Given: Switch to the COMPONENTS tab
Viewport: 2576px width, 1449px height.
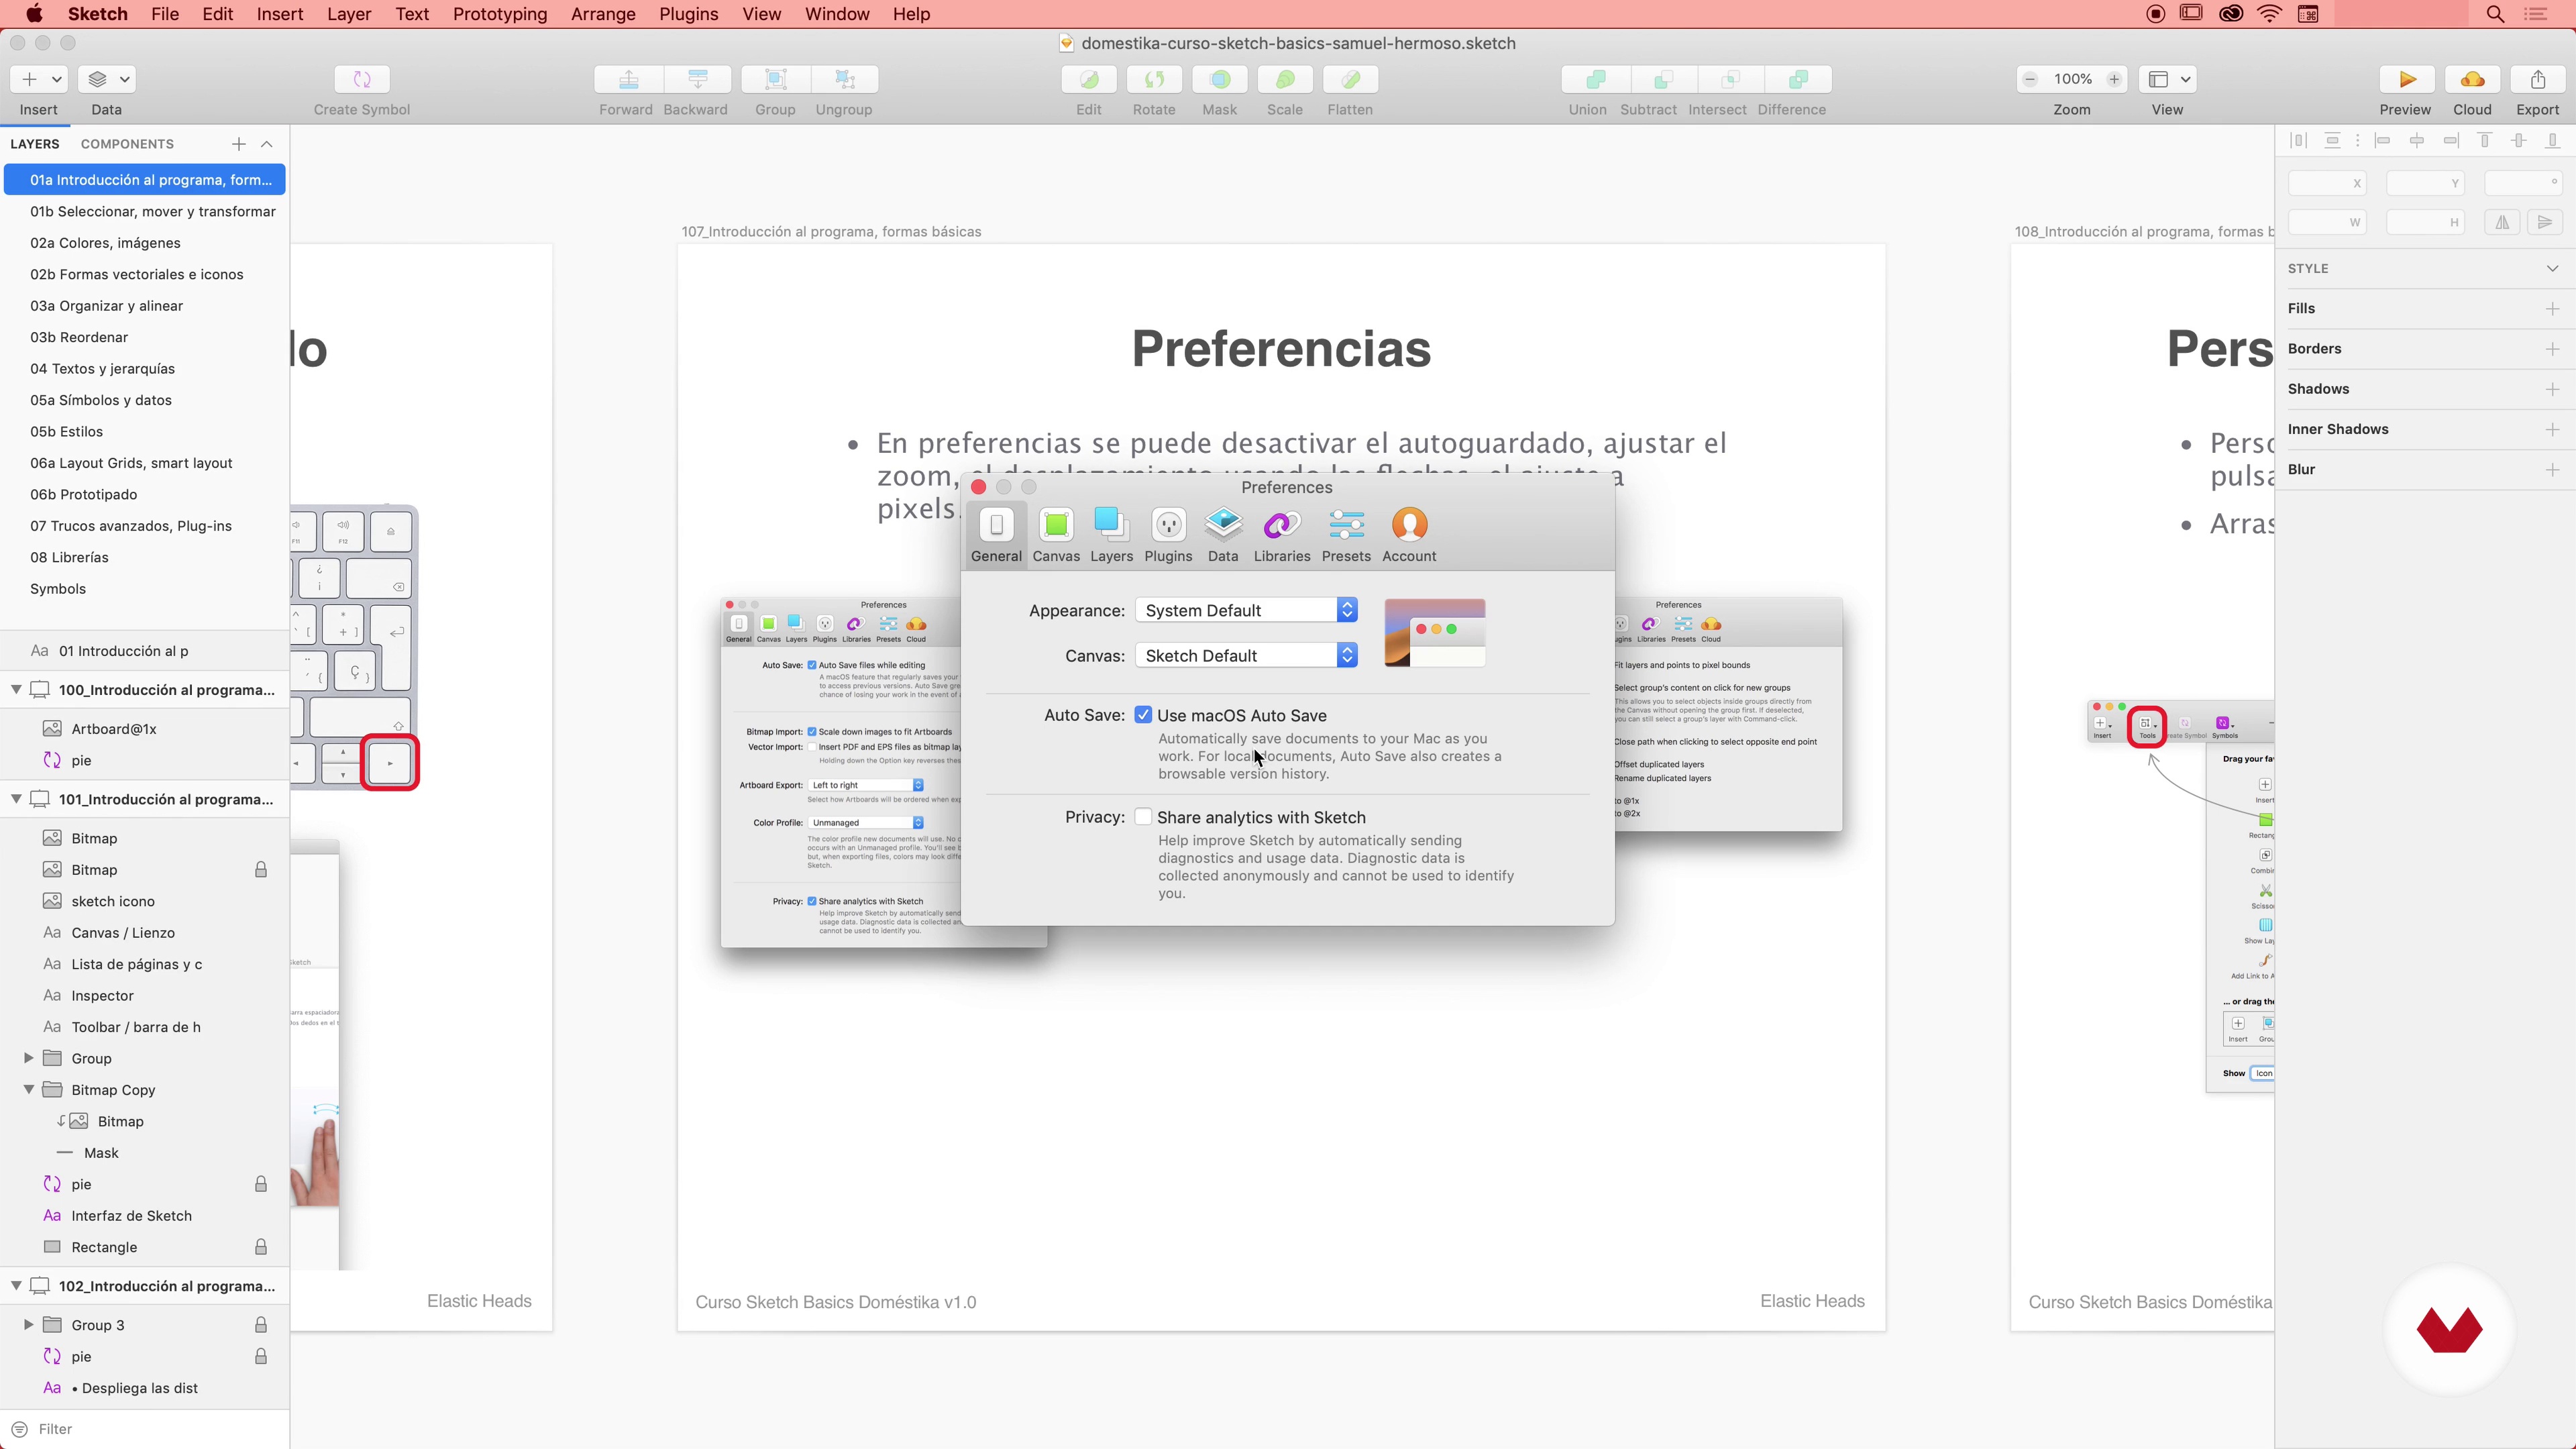Looking at the screenshot, I should pos(127,144).
